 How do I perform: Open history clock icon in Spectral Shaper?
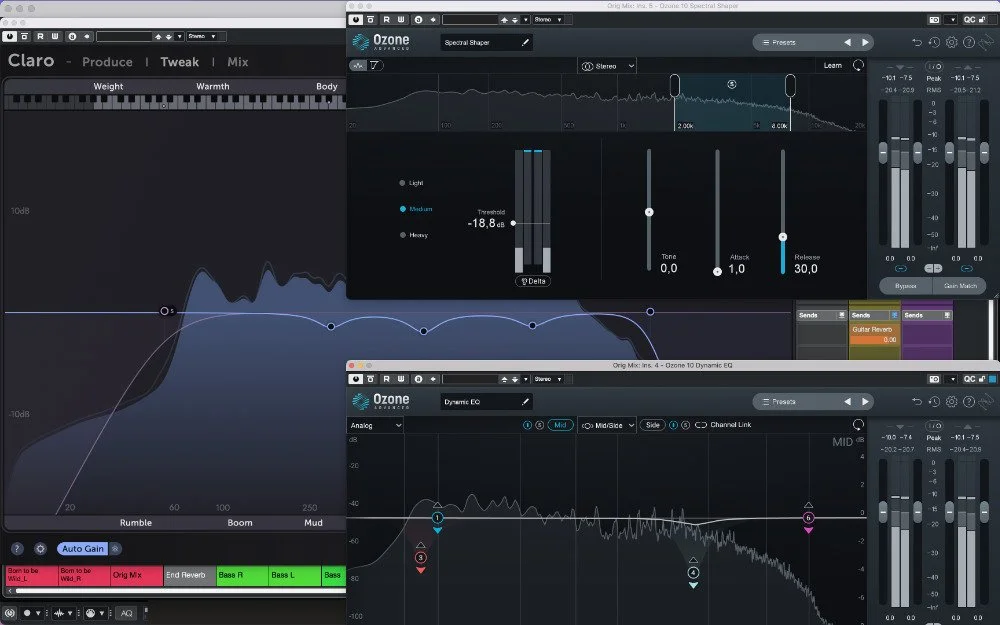tap(934, 43)
